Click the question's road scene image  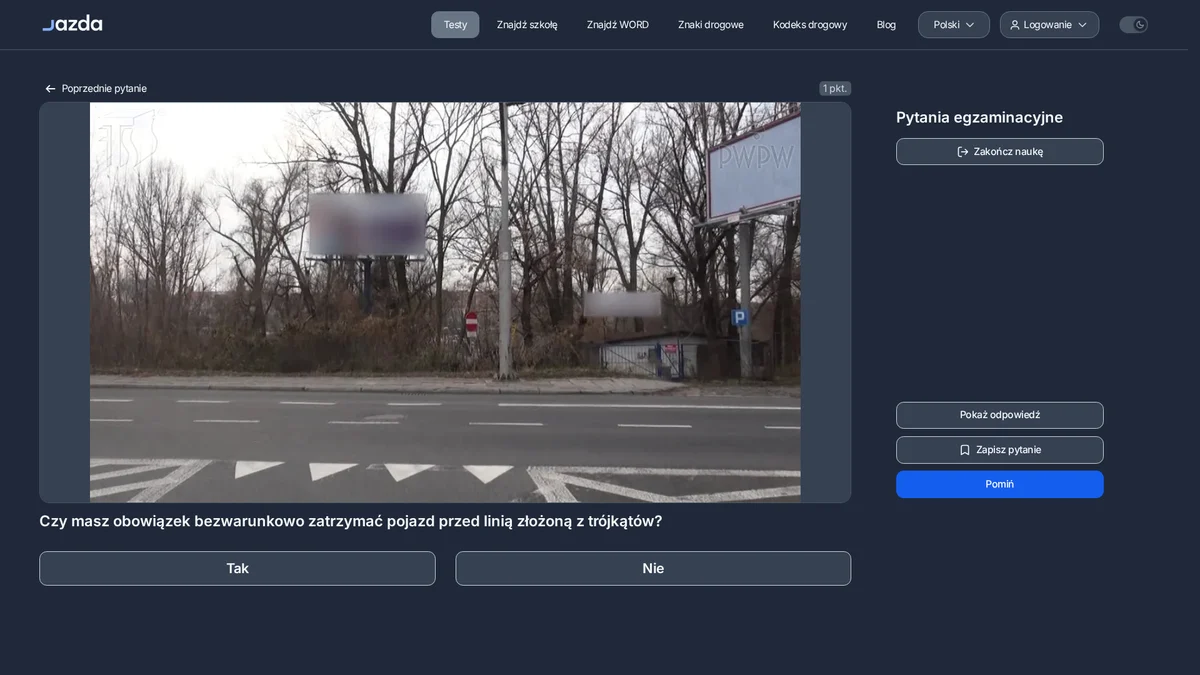445,302
